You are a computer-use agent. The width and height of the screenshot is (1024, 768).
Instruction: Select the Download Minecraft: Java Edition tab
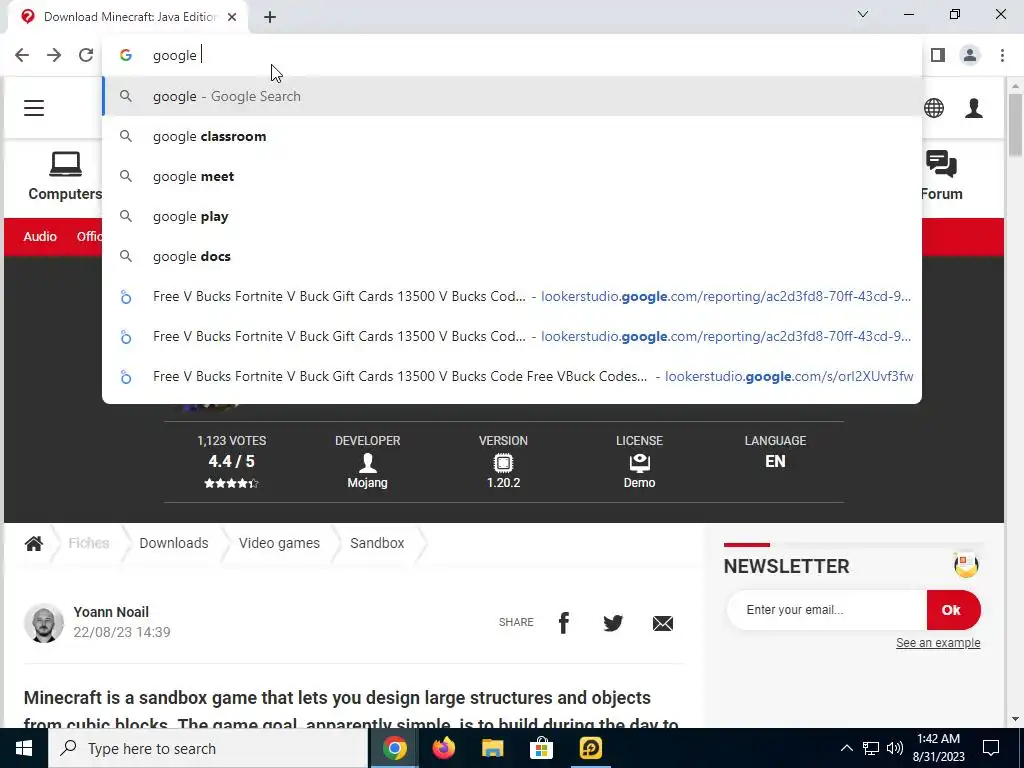[x=128, y=17]
